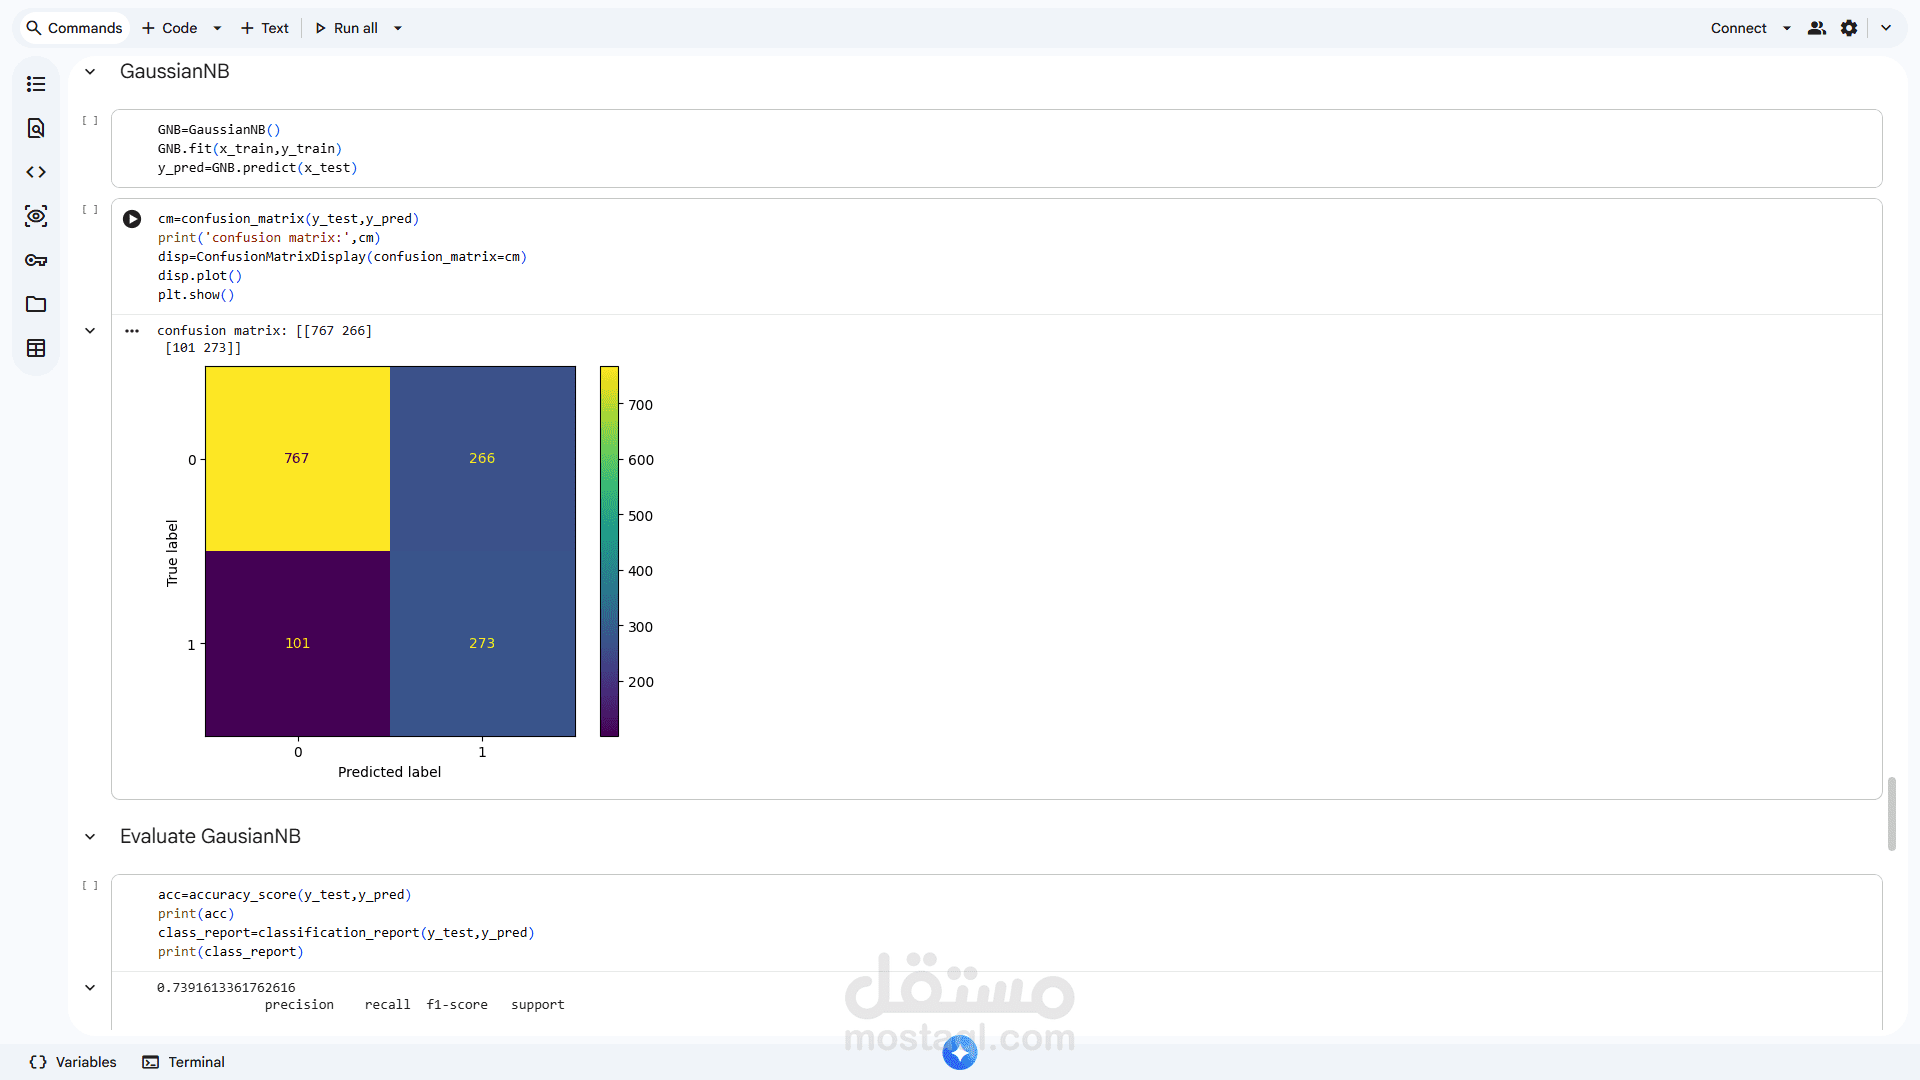Viewport: 1920px width, 1080px height.
Task: Open the settings gear icon
Action: pos(1849,28)
